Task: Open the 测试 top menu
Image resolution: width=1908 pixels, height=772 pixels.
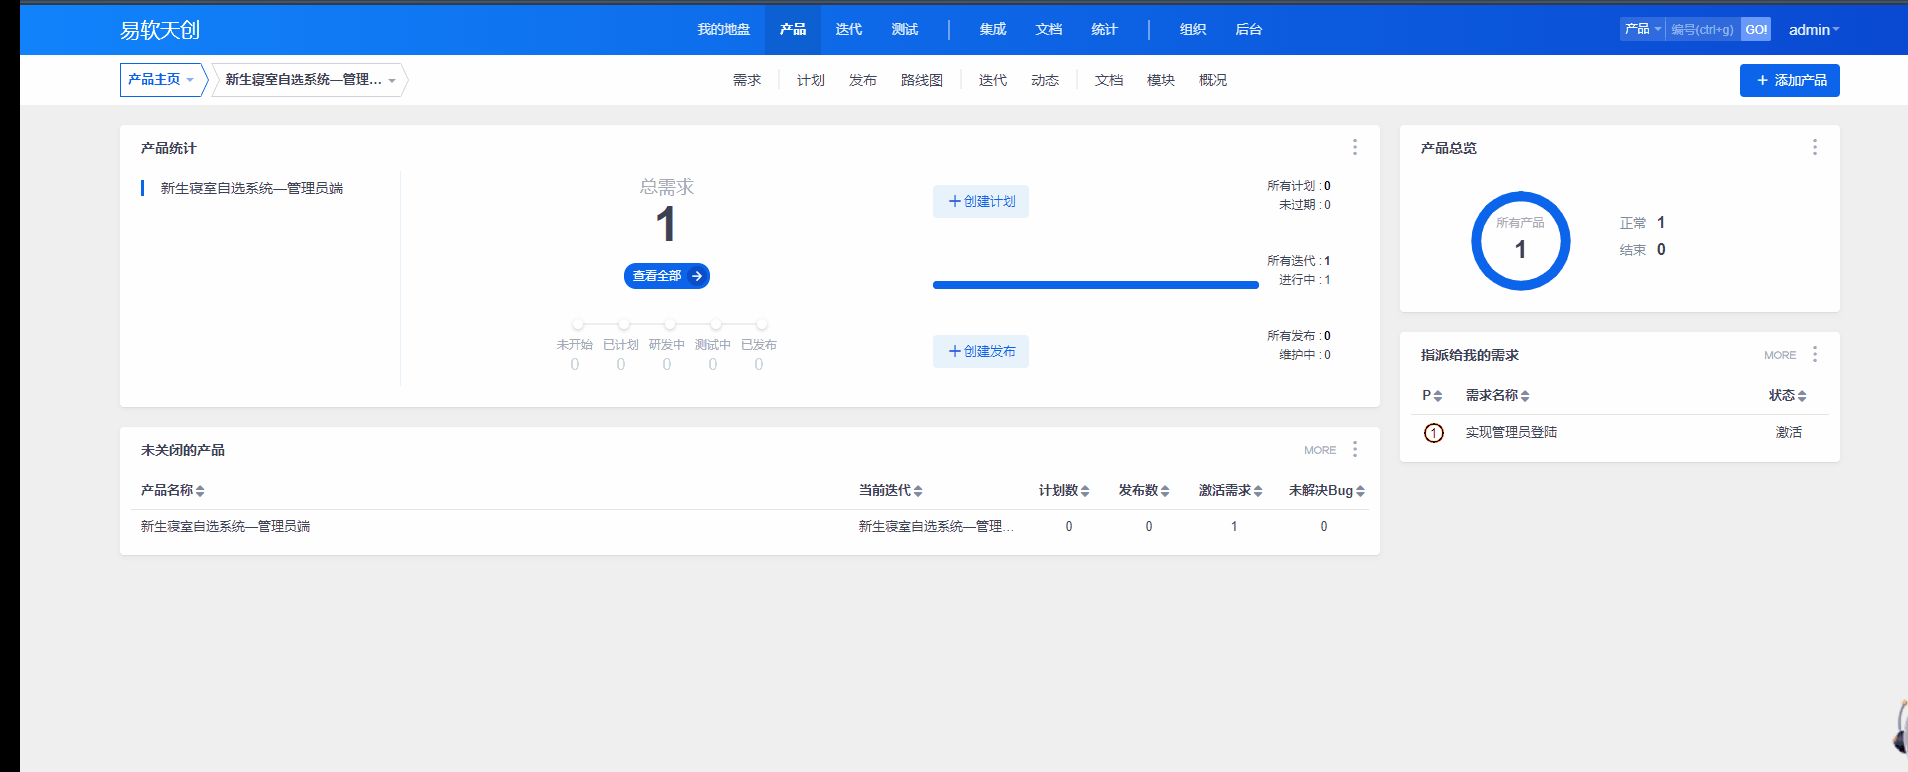Action: point(905,30)
